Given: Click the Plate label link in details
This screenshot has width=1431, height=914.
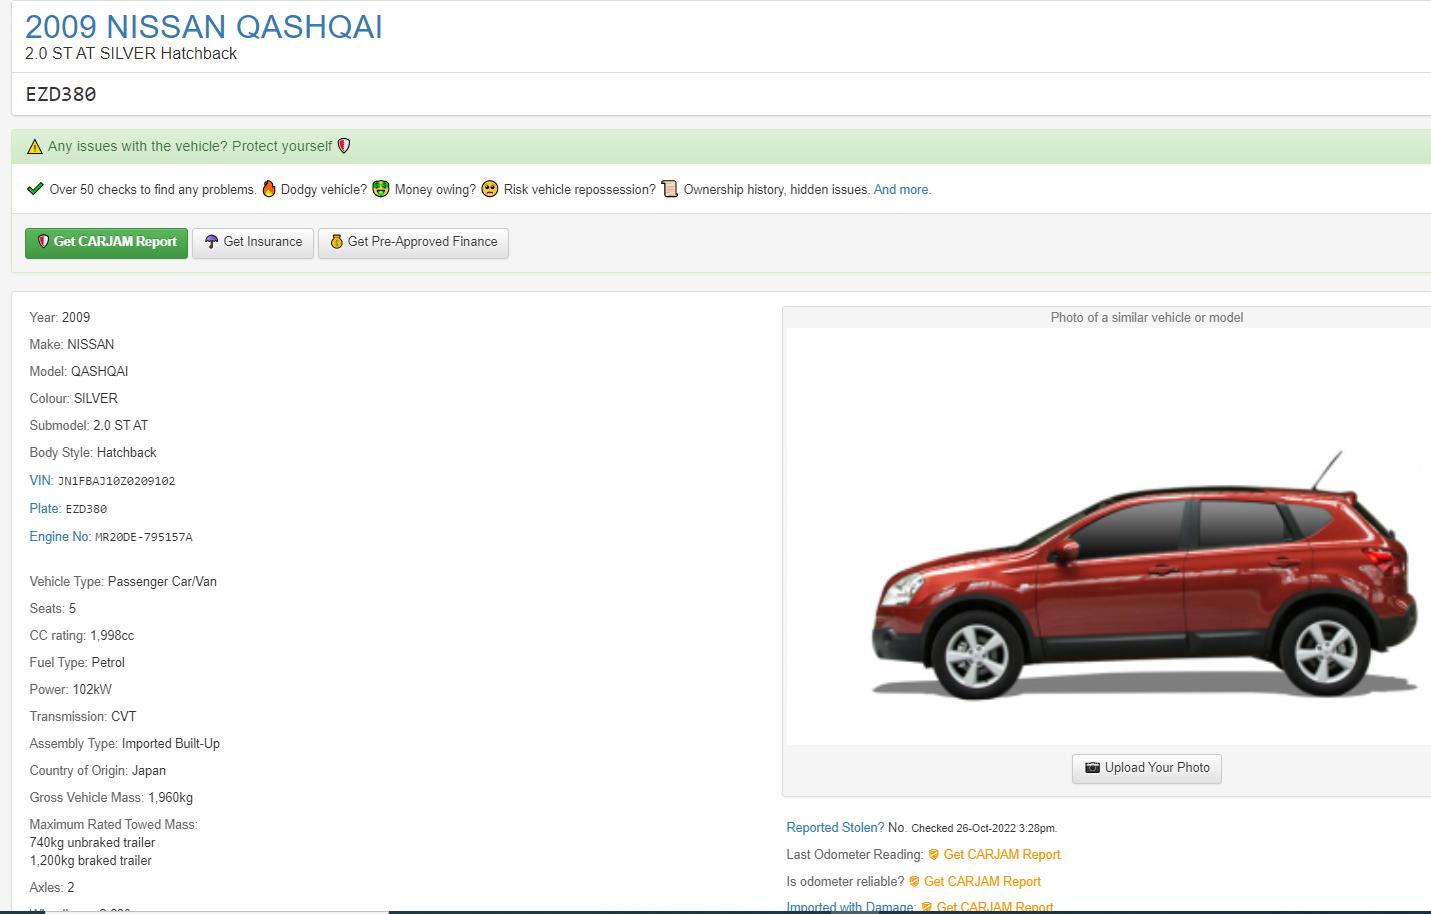Looking at the screenshot, I should point(44,508).
